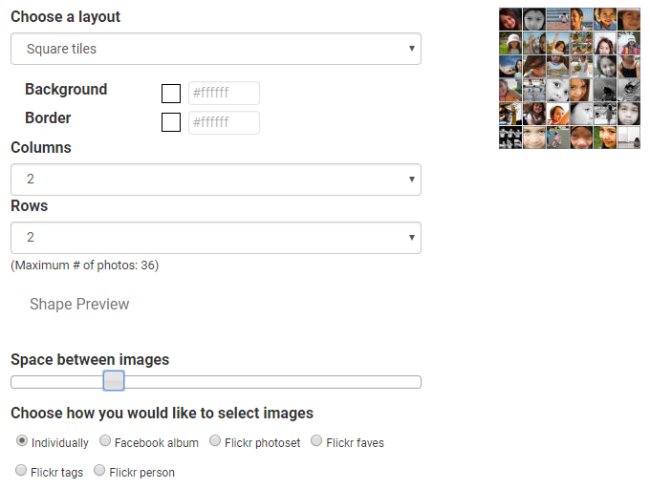
Task: Click the Columns dropdown arrow icon
Action: click(412, 179)
